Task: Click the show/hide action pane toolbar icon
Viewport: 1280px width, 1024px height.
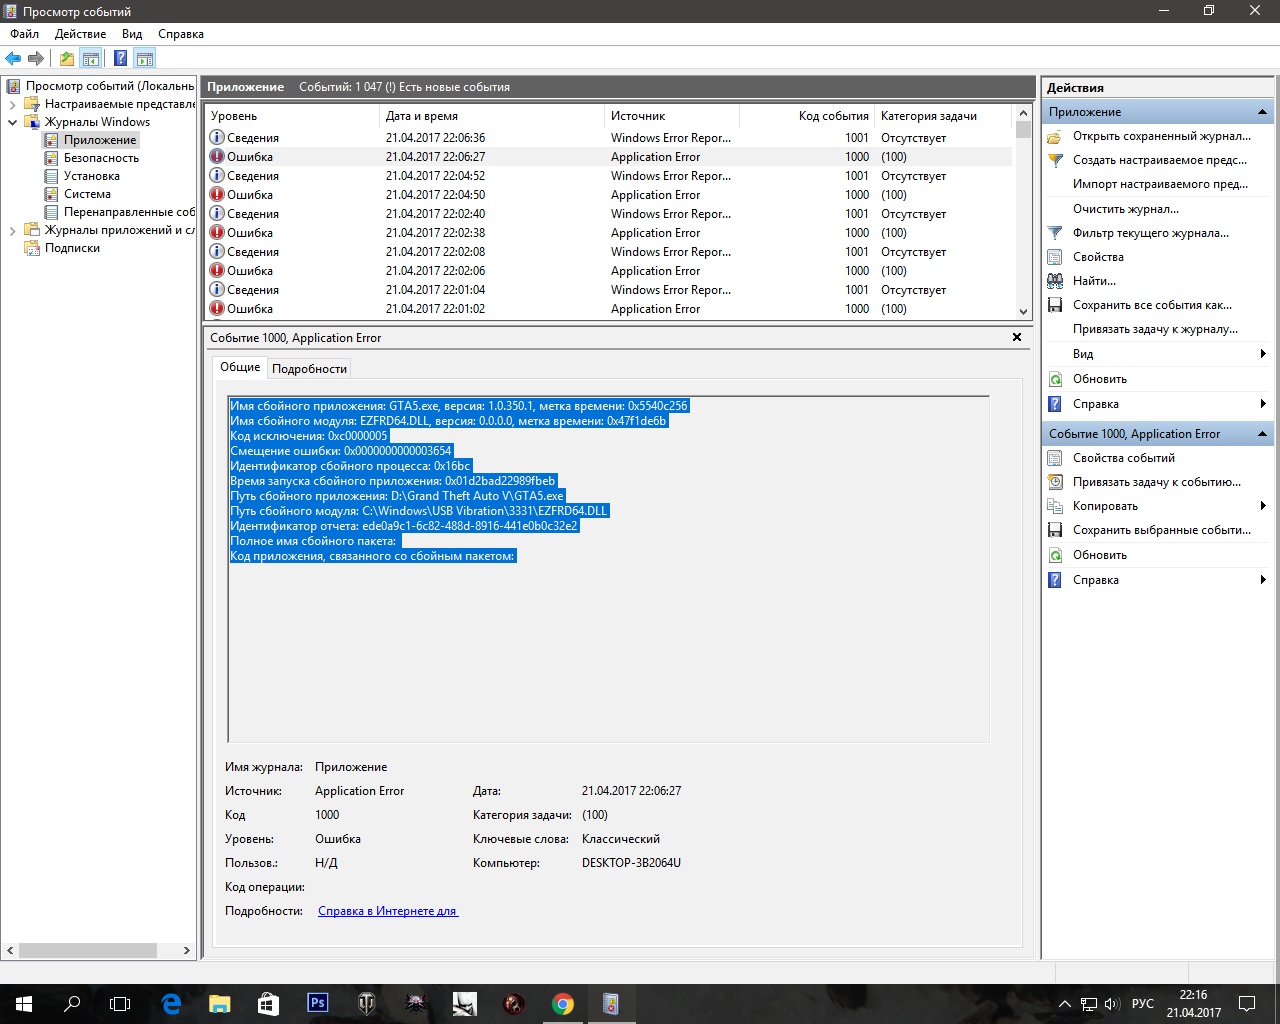Action: point(145,58)
